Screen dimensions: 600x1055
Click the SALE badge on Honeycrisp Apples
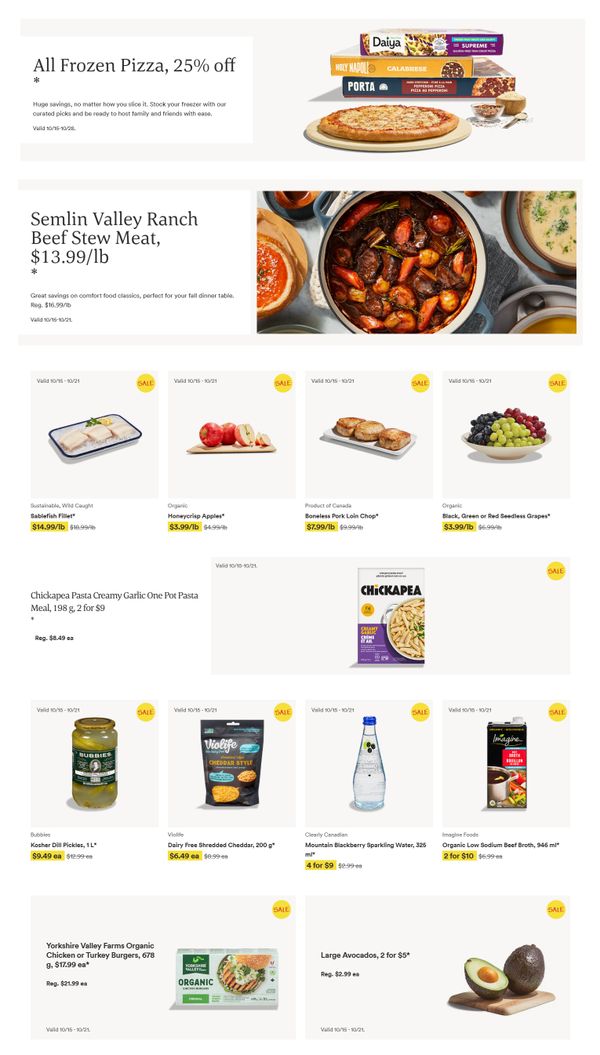click(x=283, y=383)
